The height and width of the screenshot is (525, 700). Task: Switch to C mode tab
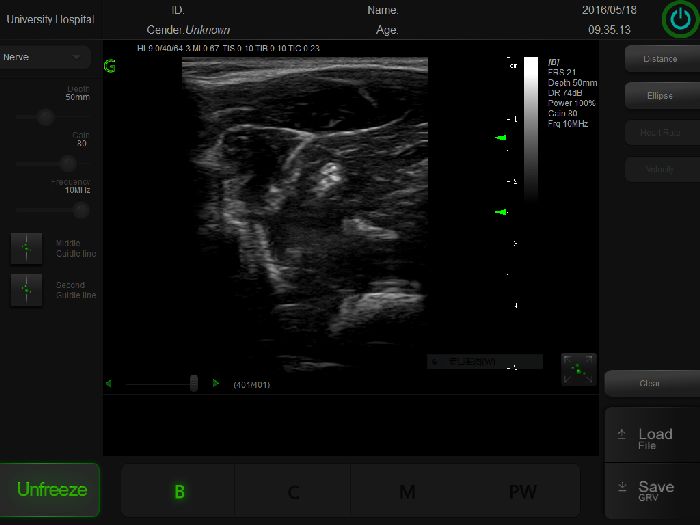point(293,491)
